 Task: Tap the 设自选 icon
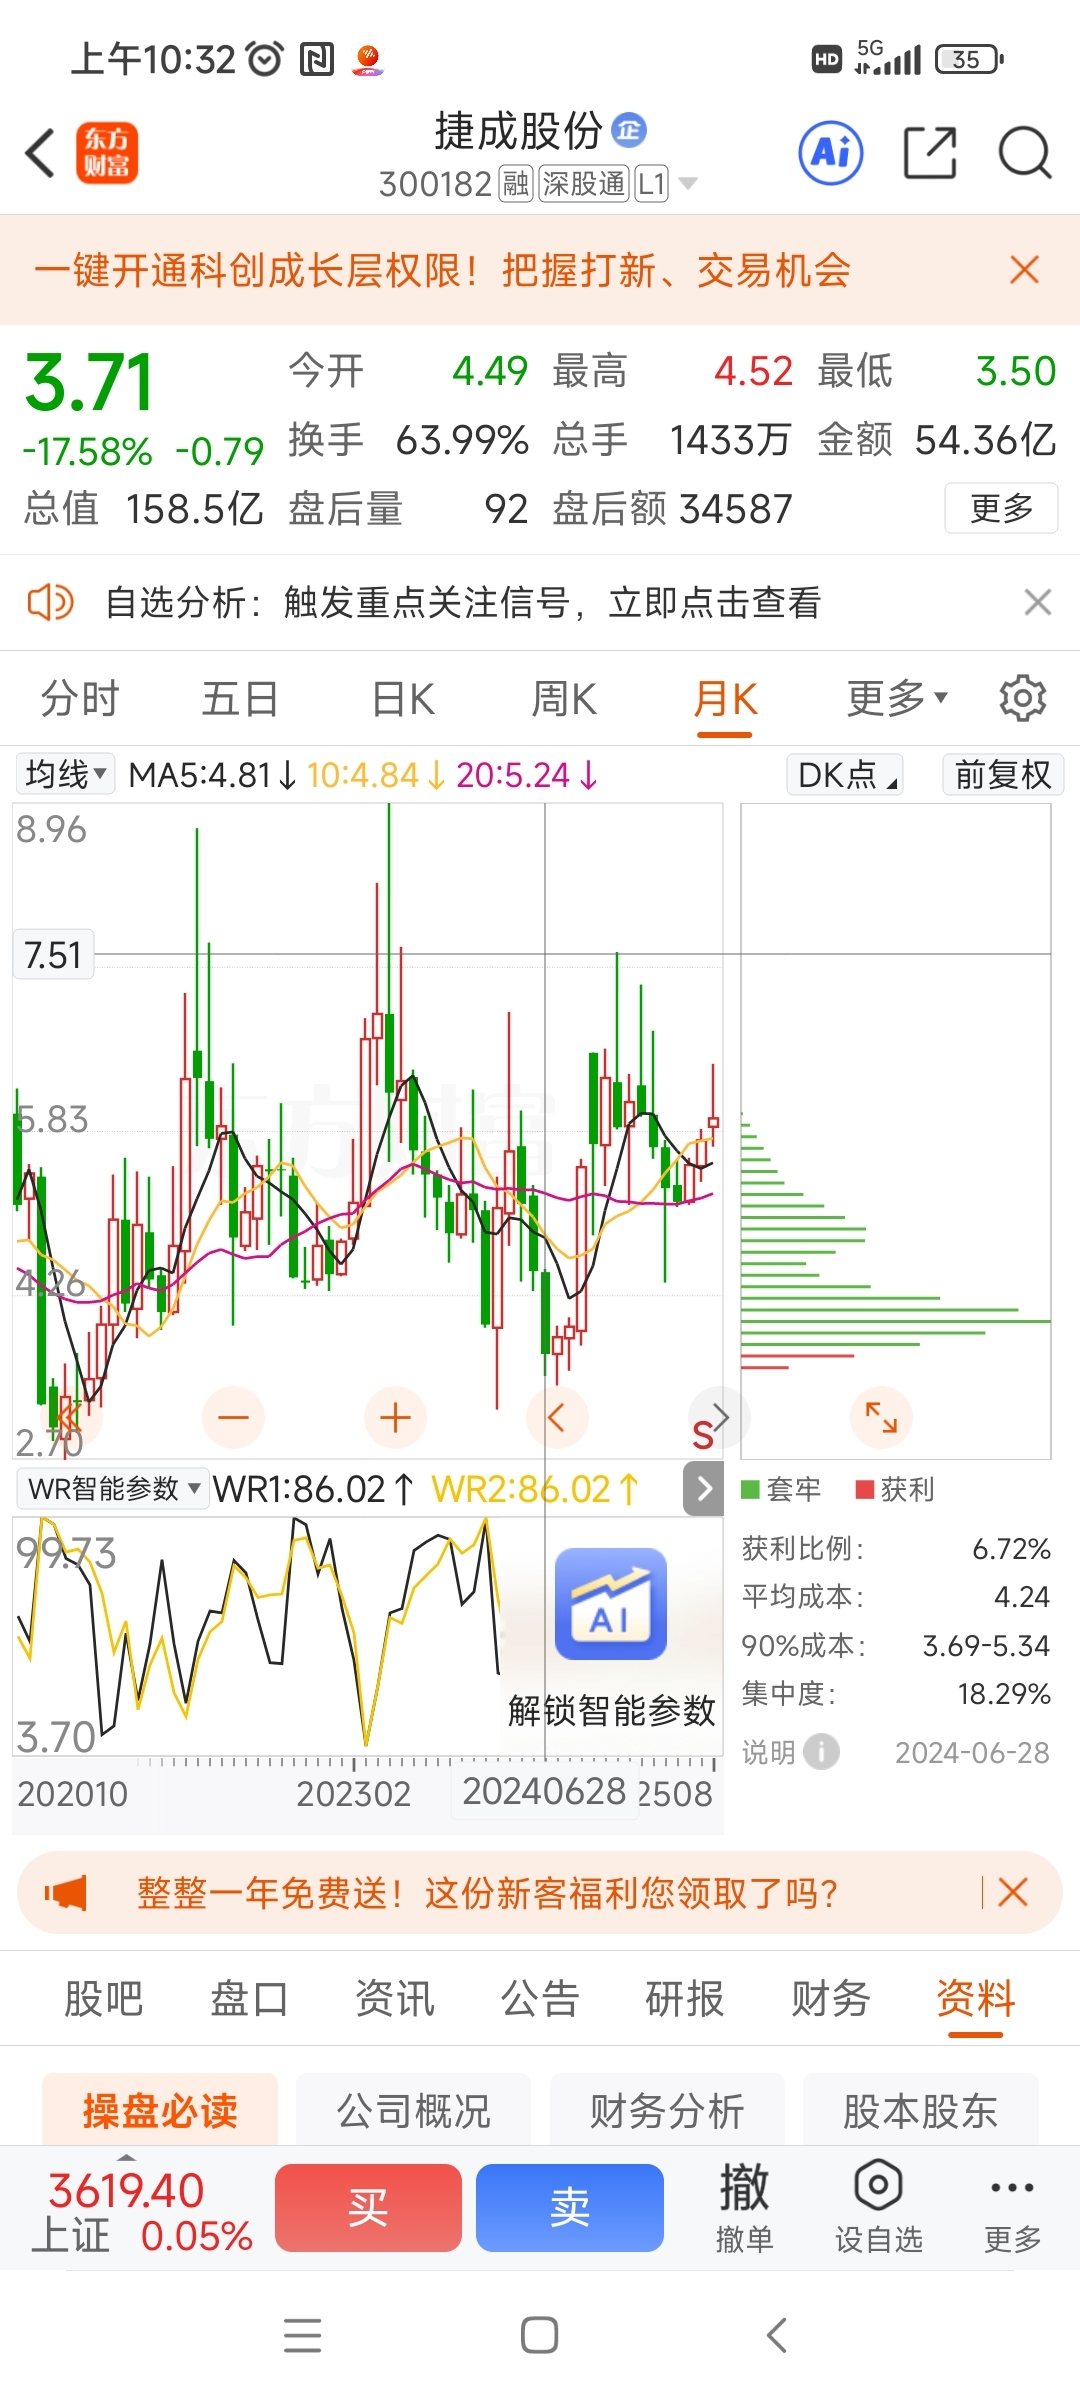[879, 2206]
